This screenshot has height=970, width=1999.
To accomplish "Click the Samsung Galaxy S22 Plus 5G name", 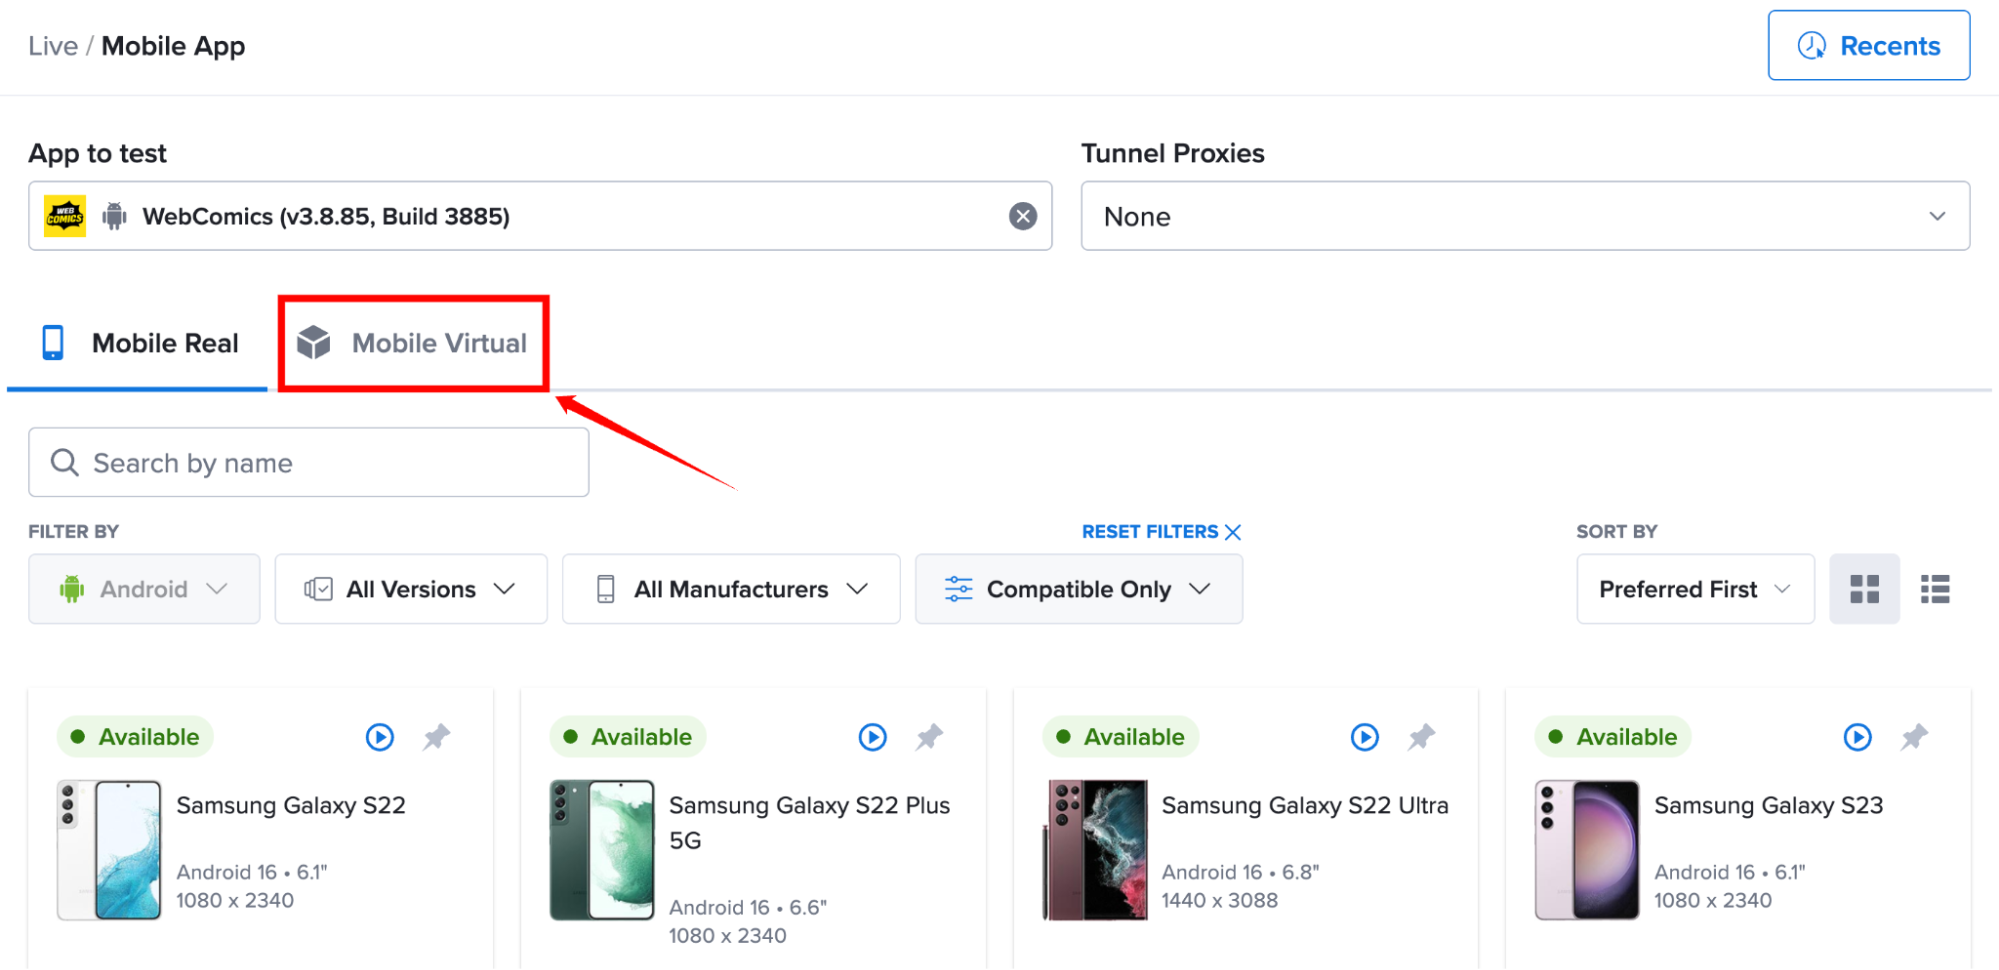I will coord(809,822).
